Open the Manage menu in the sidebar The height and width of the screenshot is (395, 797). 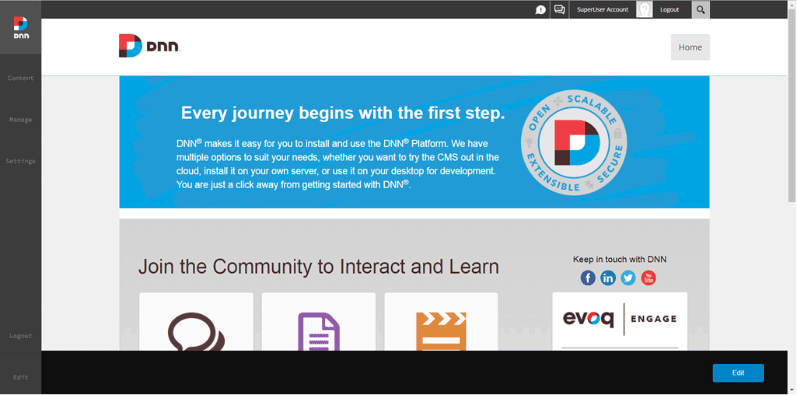pyautogui.click(x=21, y=120)
